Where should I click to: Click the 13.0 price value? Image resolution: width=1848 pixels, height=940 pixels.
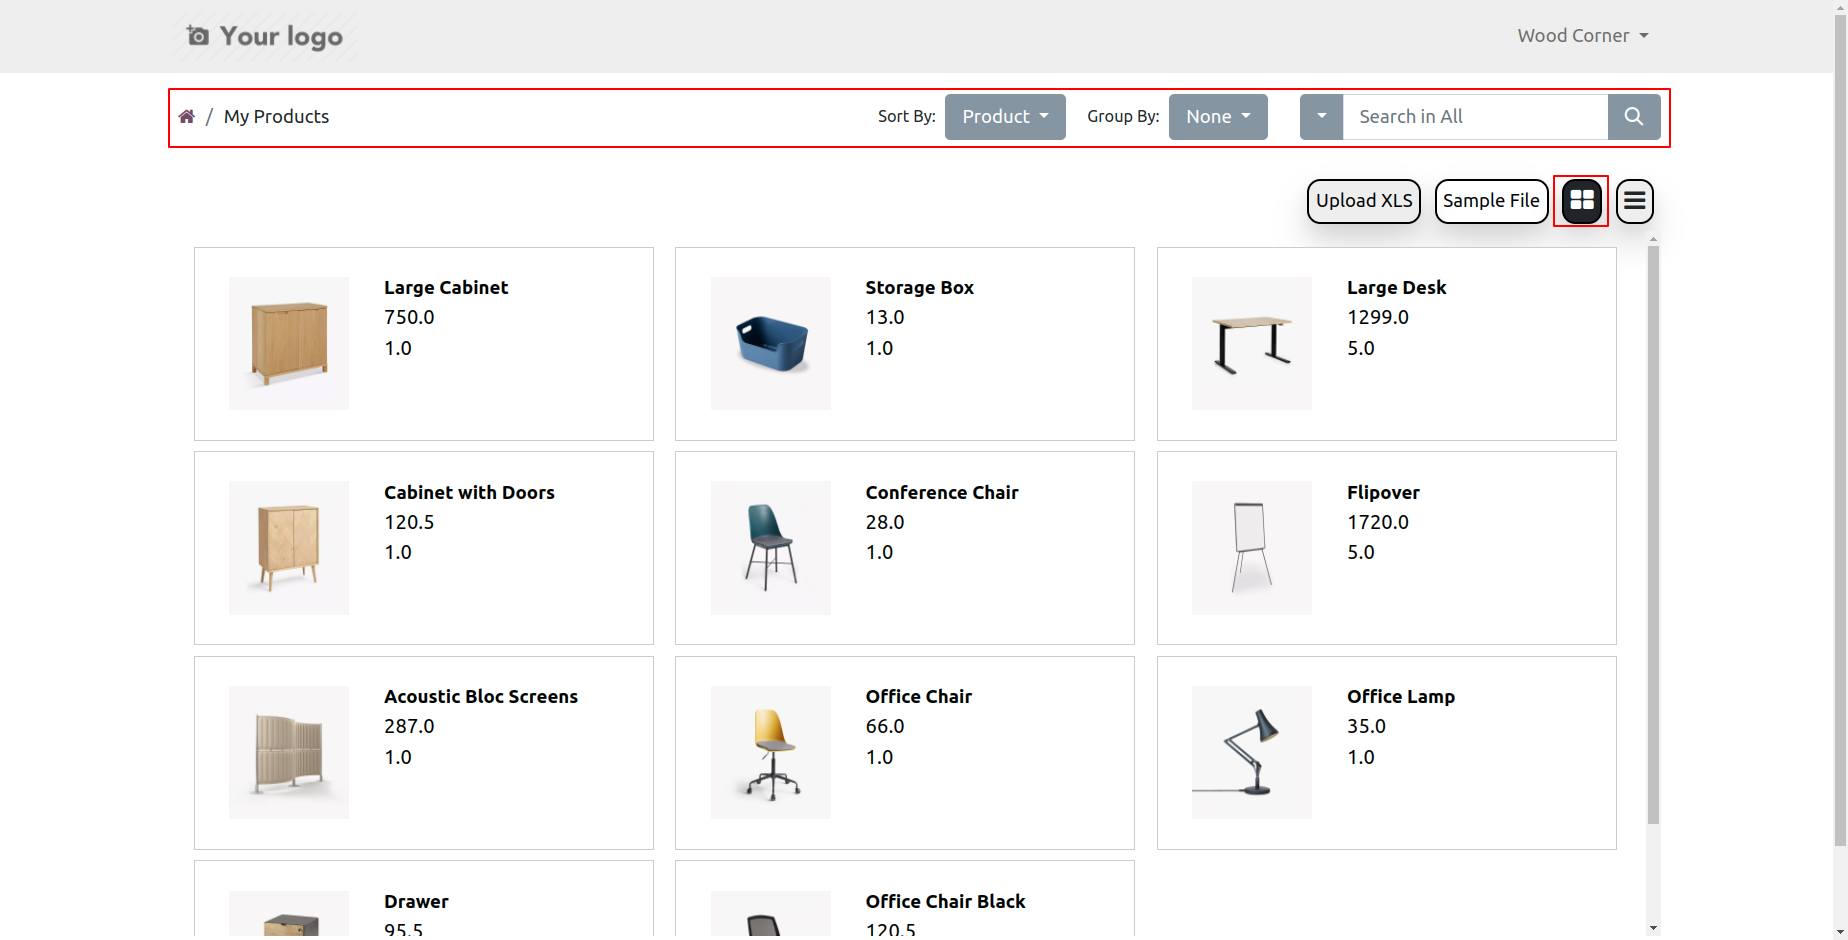(885, 318)
